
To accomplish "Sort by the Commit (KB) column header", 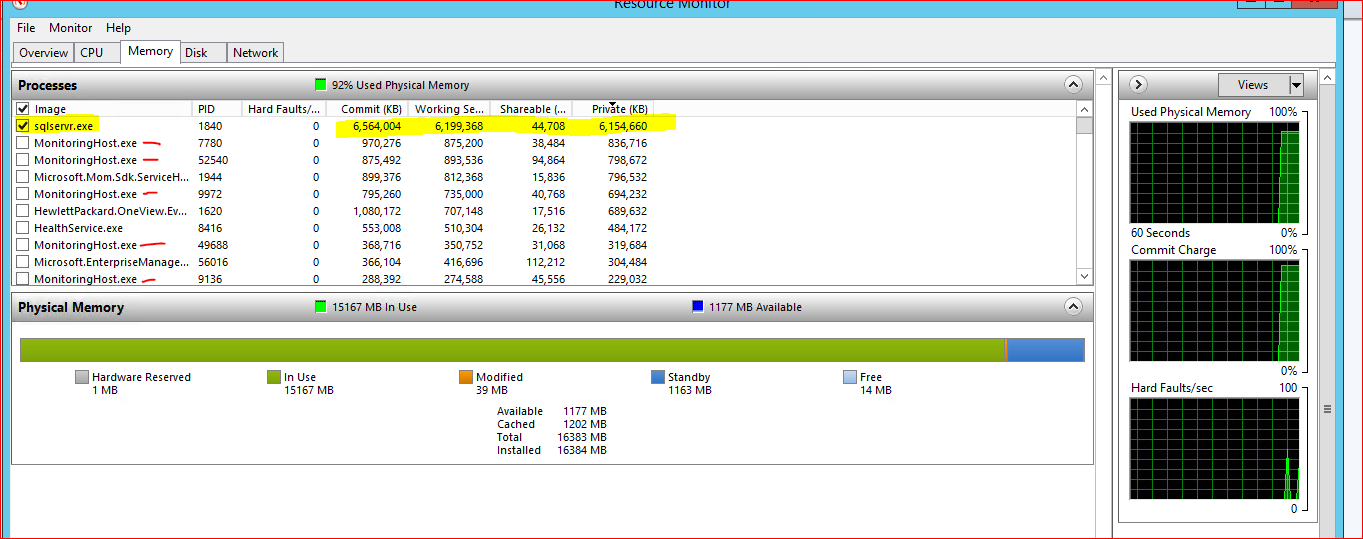I will coord(367,108).
